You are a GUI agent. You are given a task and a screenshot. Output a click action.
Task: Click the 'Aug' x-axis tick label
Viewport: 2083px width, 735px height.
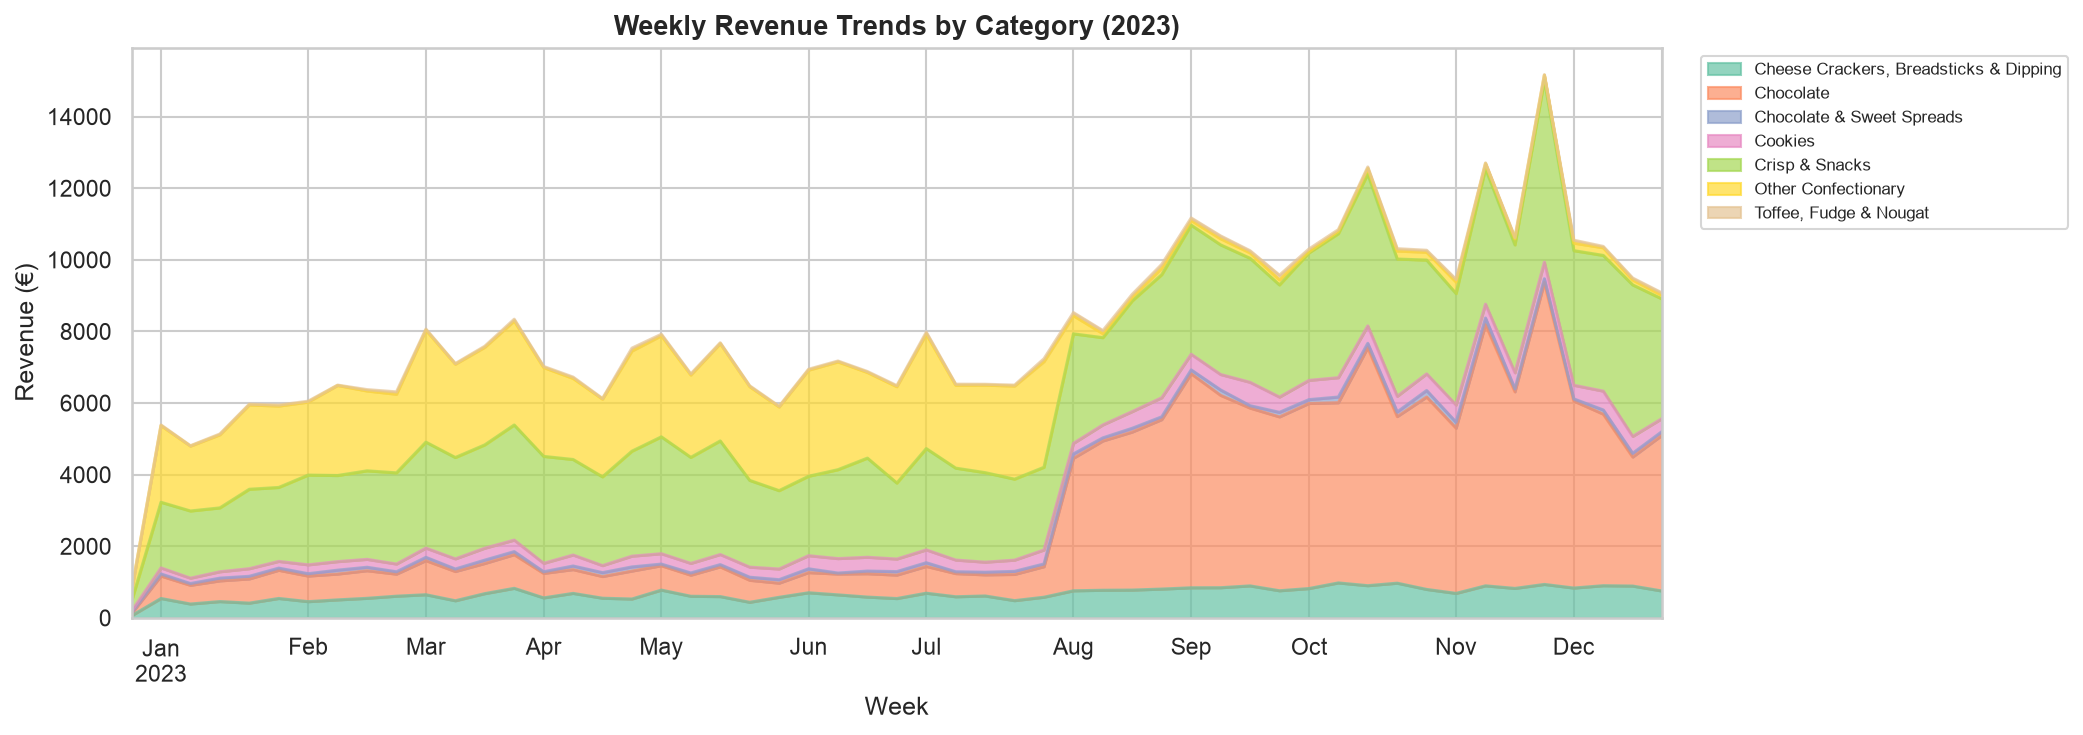1073,647
